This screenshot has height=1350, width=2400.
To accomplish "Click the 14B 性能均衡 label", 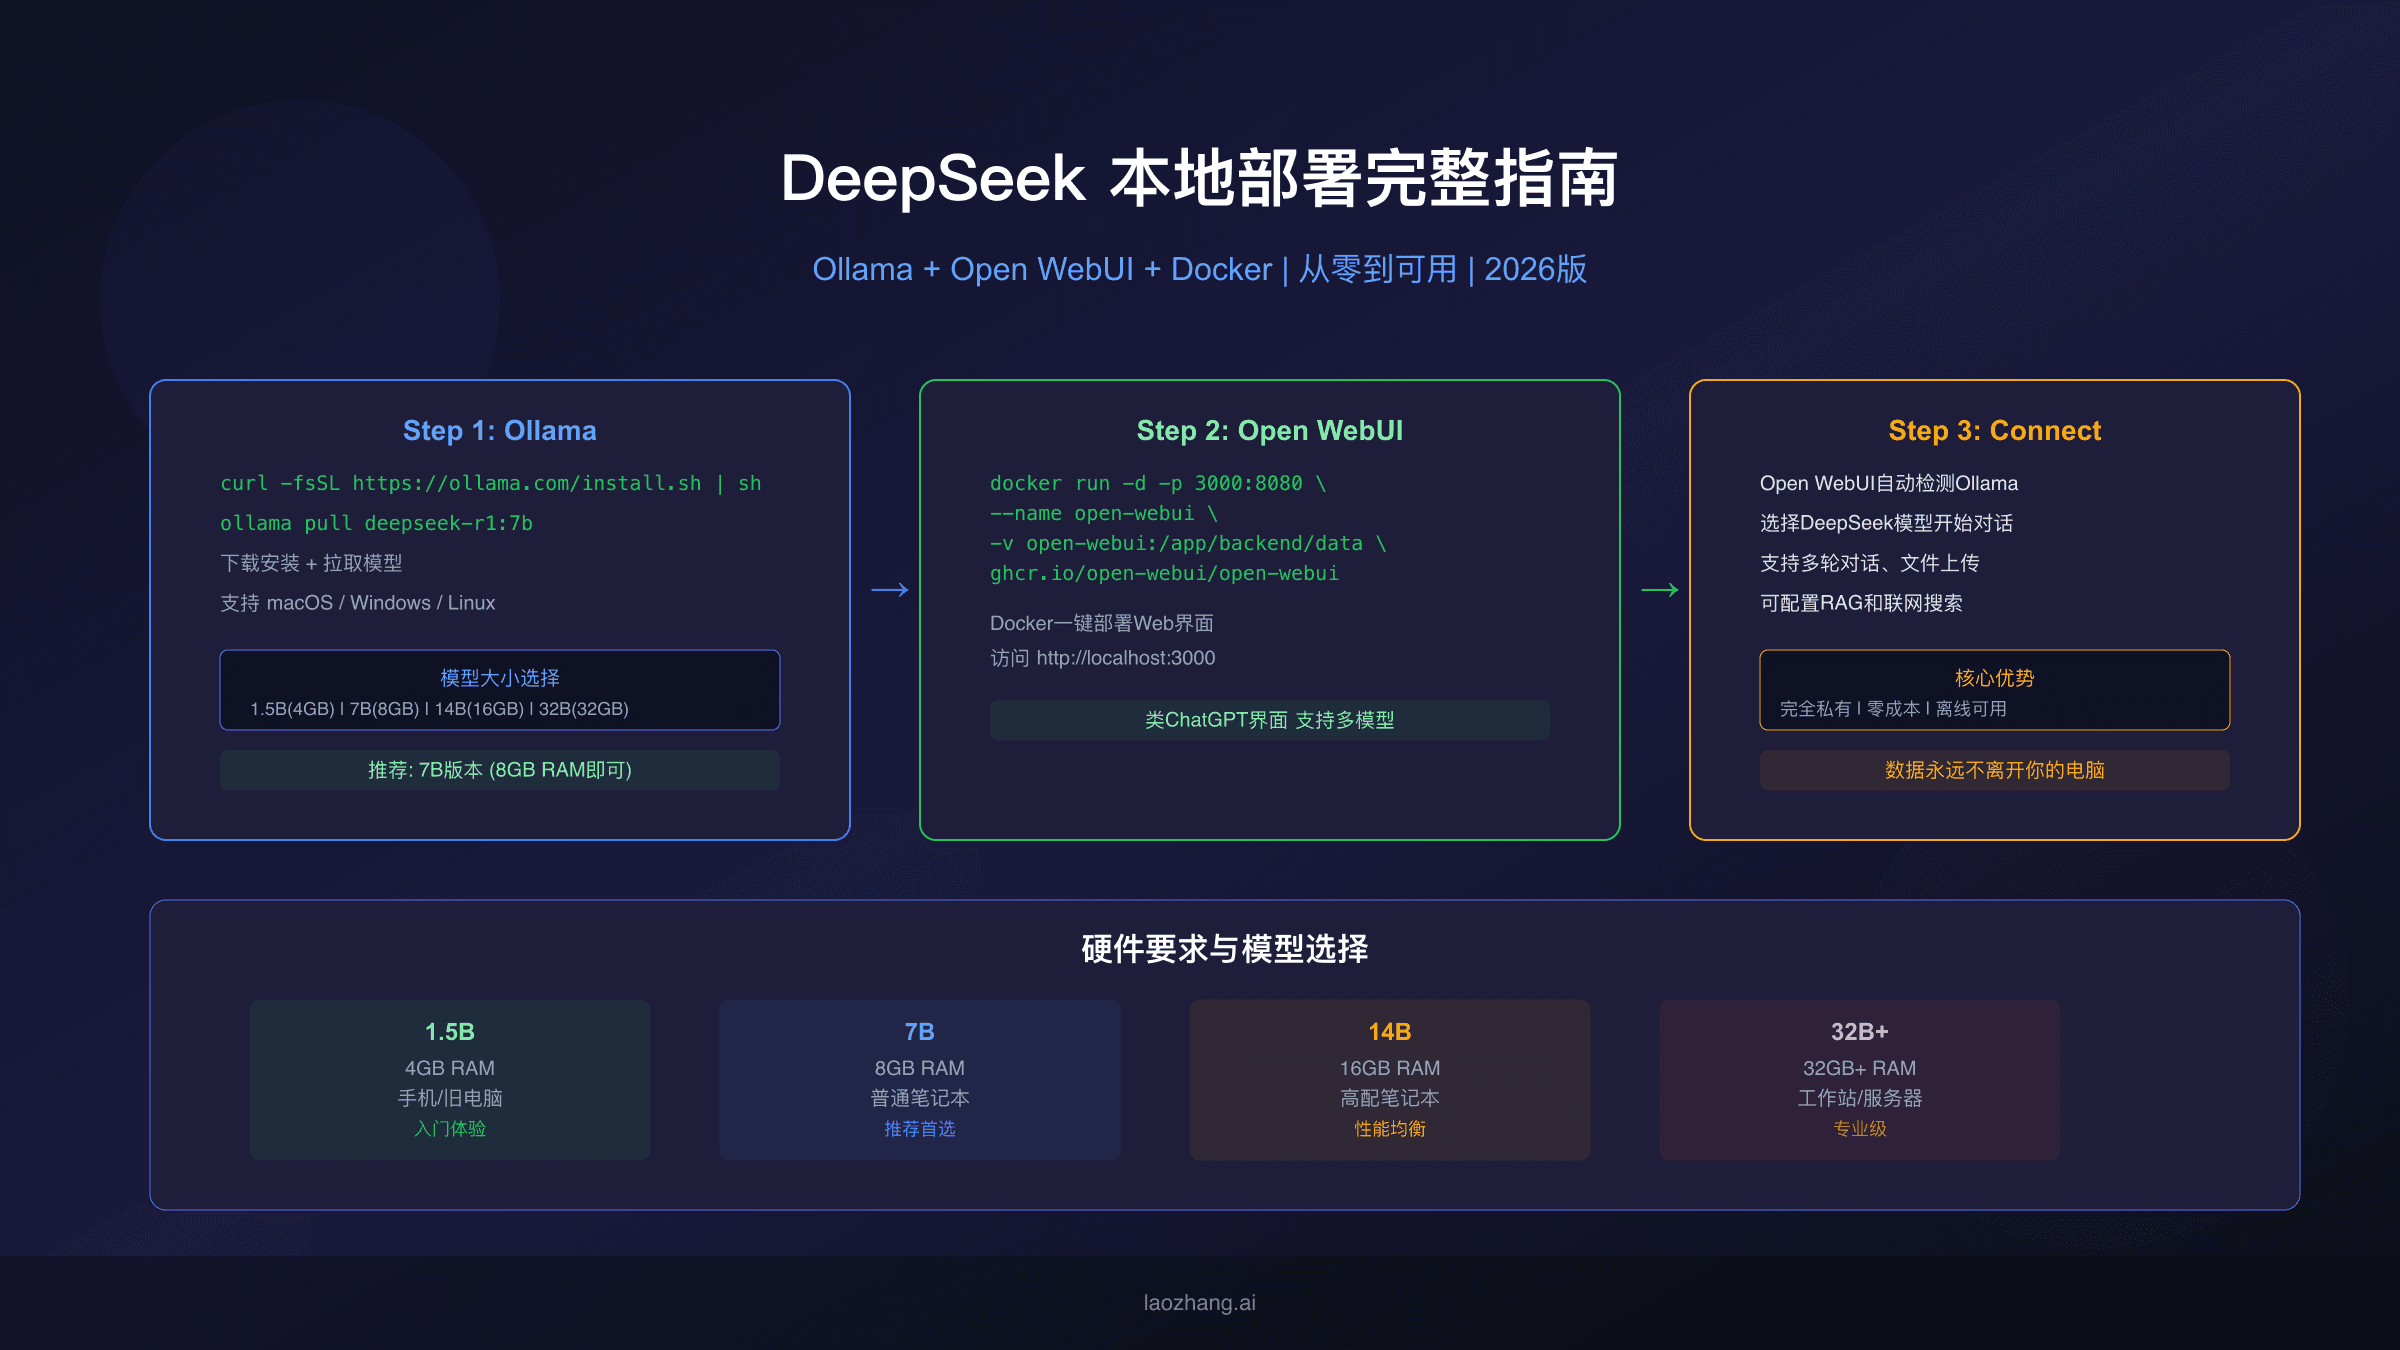I will (x=1388, y=1128).
